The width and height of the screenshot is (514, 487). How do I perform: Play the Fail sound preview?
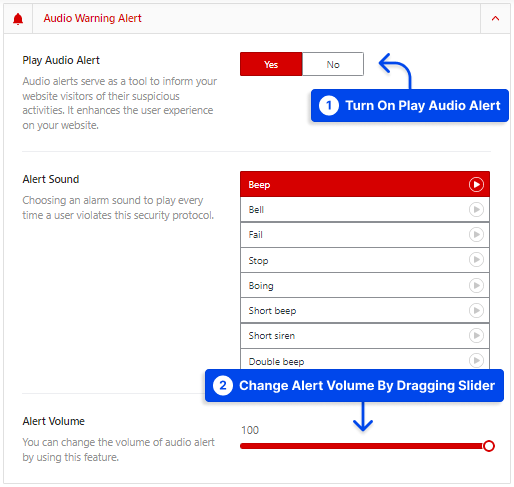click(x=476, y=235)
